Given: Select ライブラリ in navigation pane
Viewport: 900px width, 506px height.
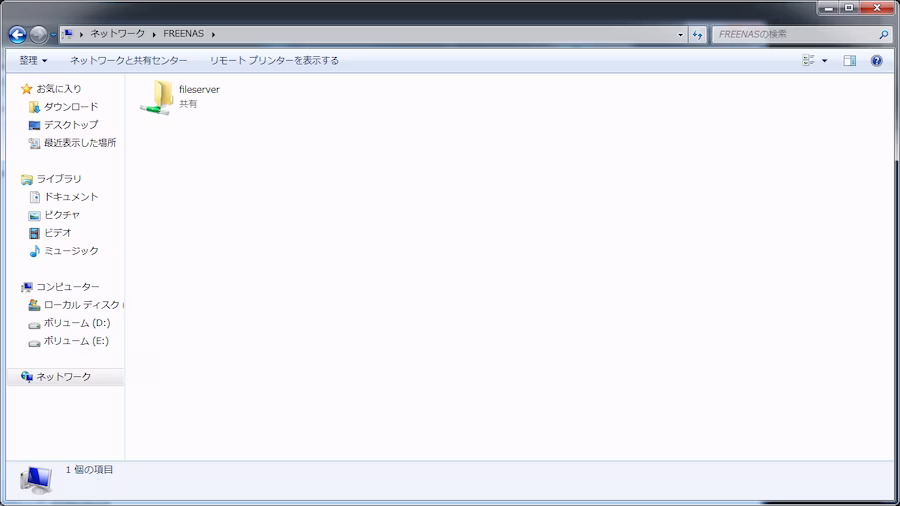Looking at the screenshot, I should tap(59, 179).
